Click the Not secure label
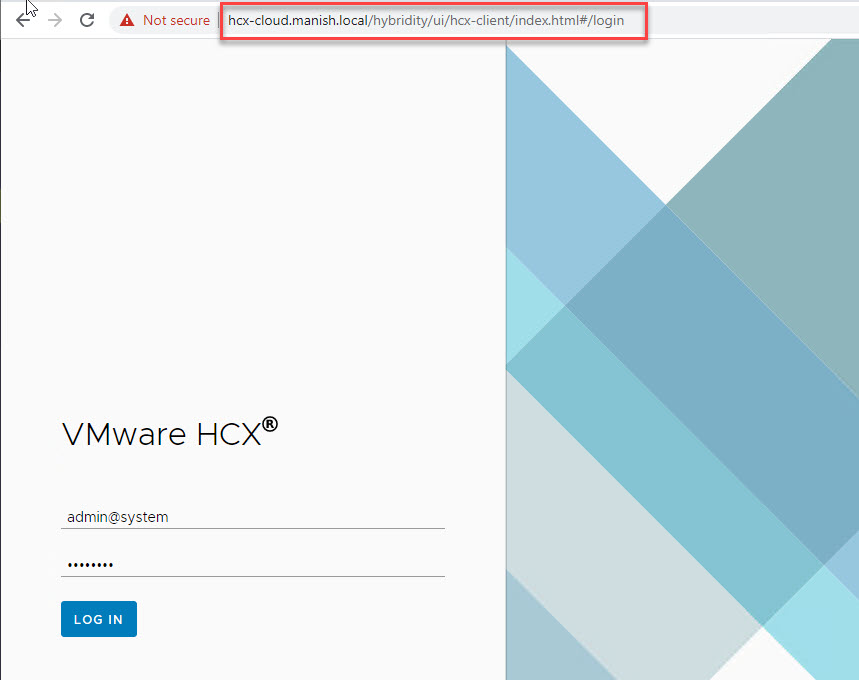The image size is (859, 680). (176, 20)
